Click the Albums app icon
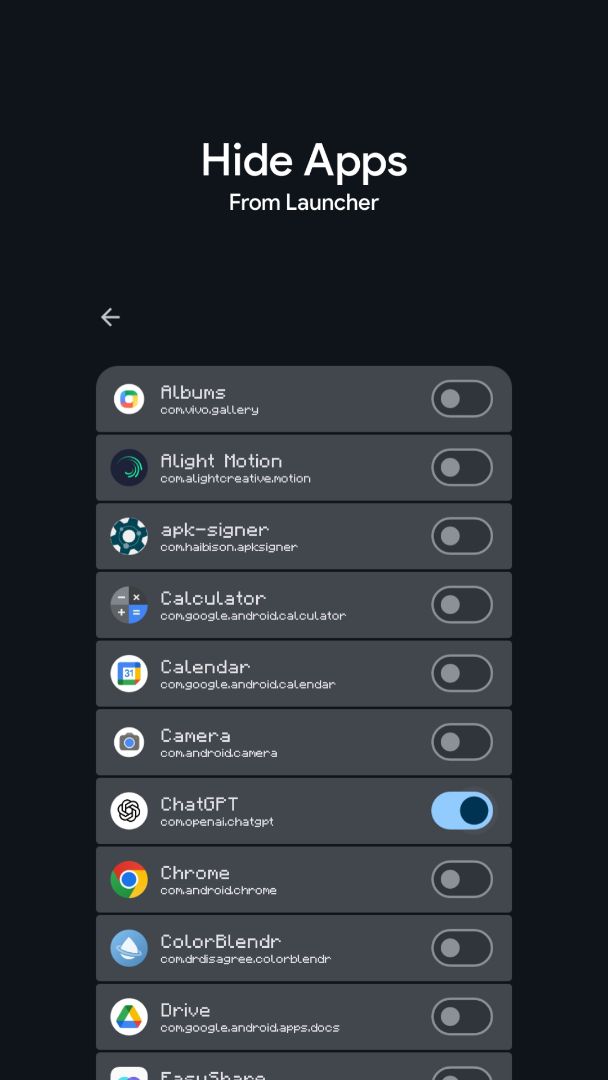 129,399
